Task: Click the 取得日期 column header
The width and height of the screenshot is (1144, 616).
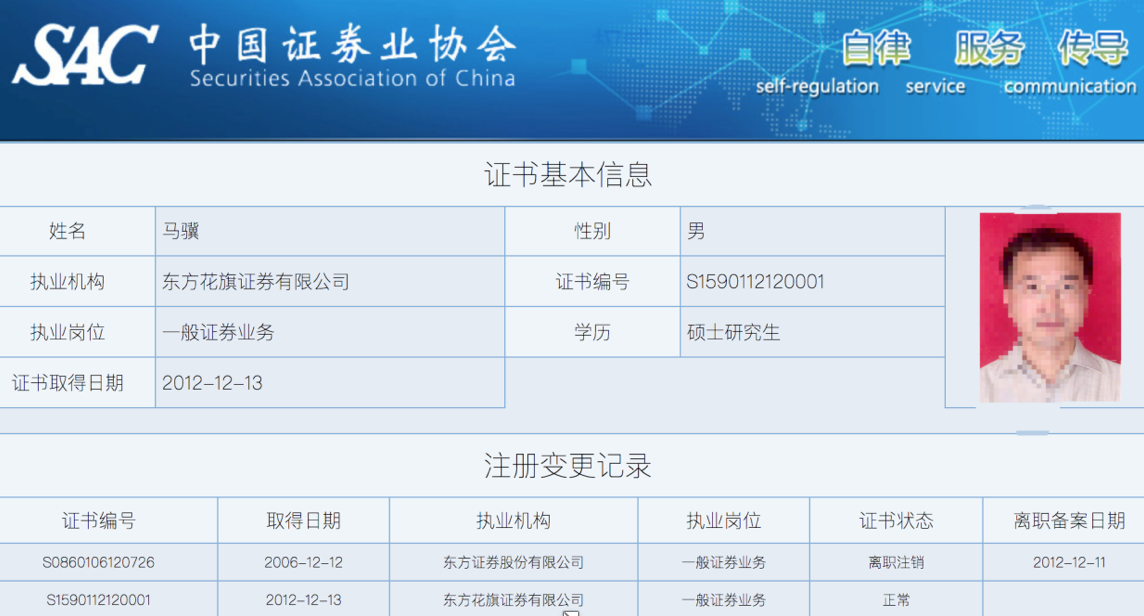Action: pyautogui.click(x=304, y=521)
